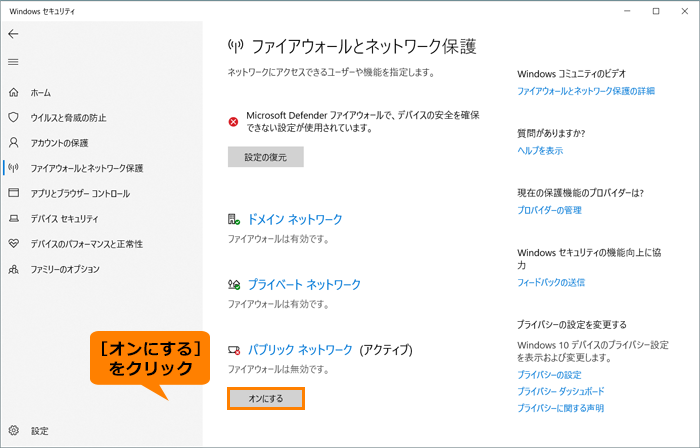Click the オンにする button
This screenshot has width=700, height=448.
(266, 398)
